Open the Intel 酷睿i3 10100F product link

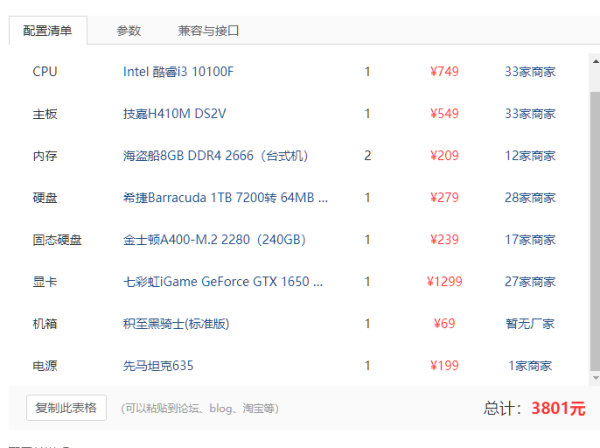(x=178, y=72)
